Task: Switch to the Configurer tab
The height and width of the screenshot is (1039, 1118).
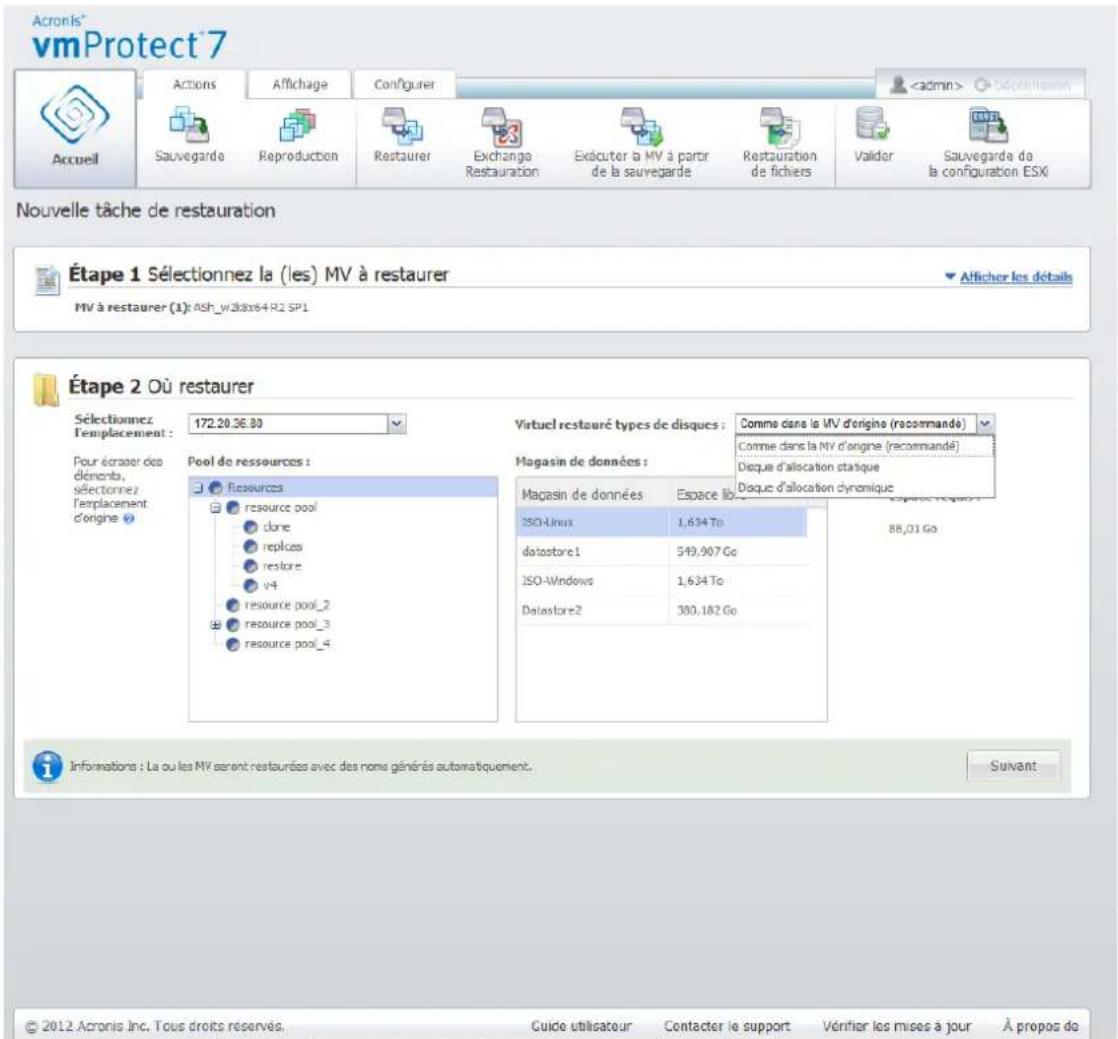Action: pos(404,84)
